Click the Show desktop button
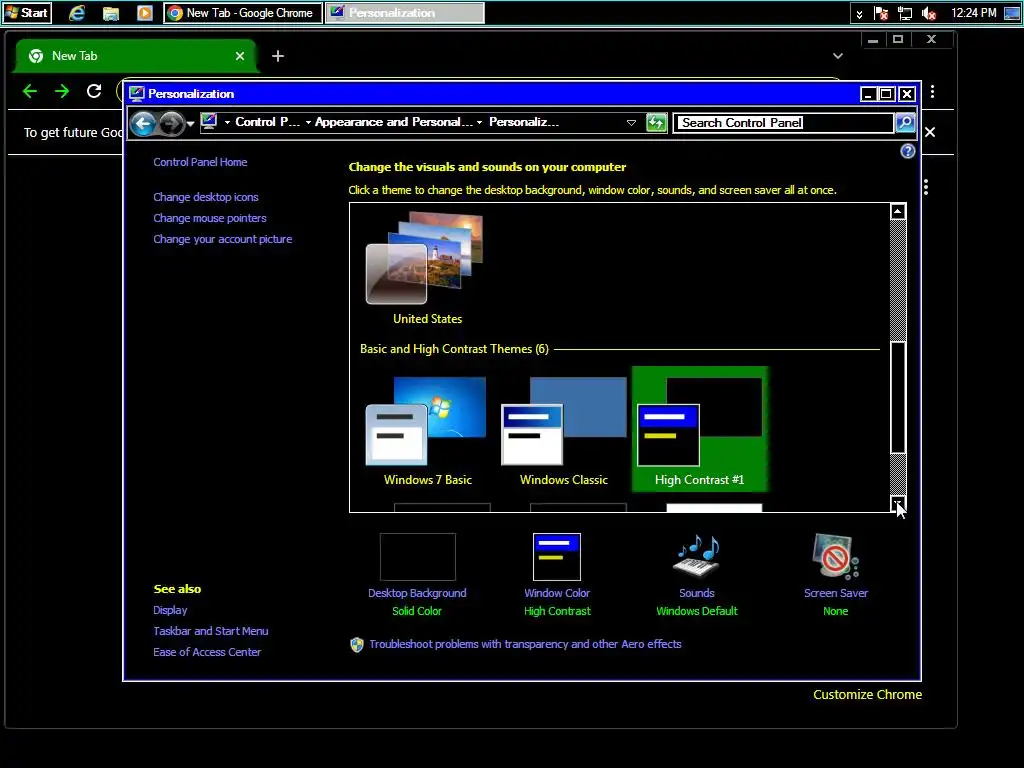Viewport: 1024px width, 768px height. (1012, 13)
